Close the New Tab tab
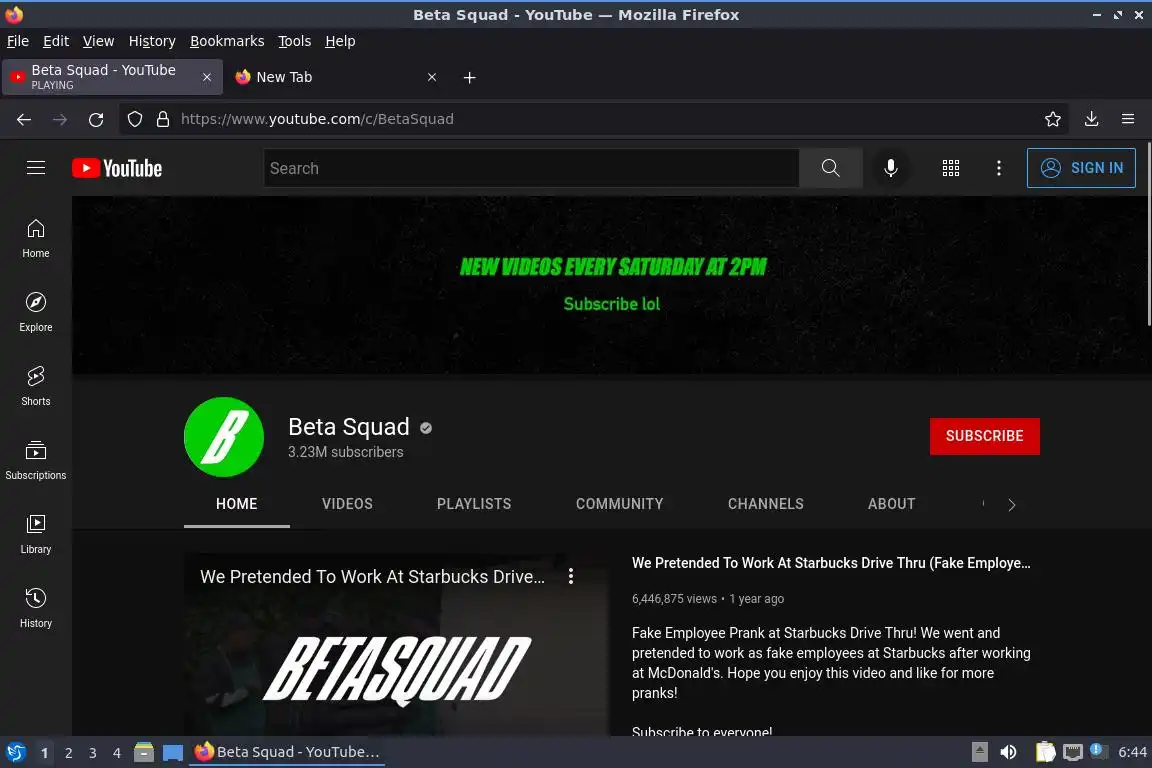Screen dimensions: 1152x768 pyautogui.click(x=432, y=77)
